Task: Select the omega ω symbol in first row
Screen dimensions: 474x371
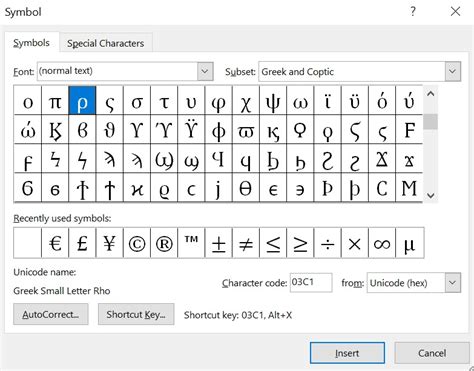Action: [300, 101]
